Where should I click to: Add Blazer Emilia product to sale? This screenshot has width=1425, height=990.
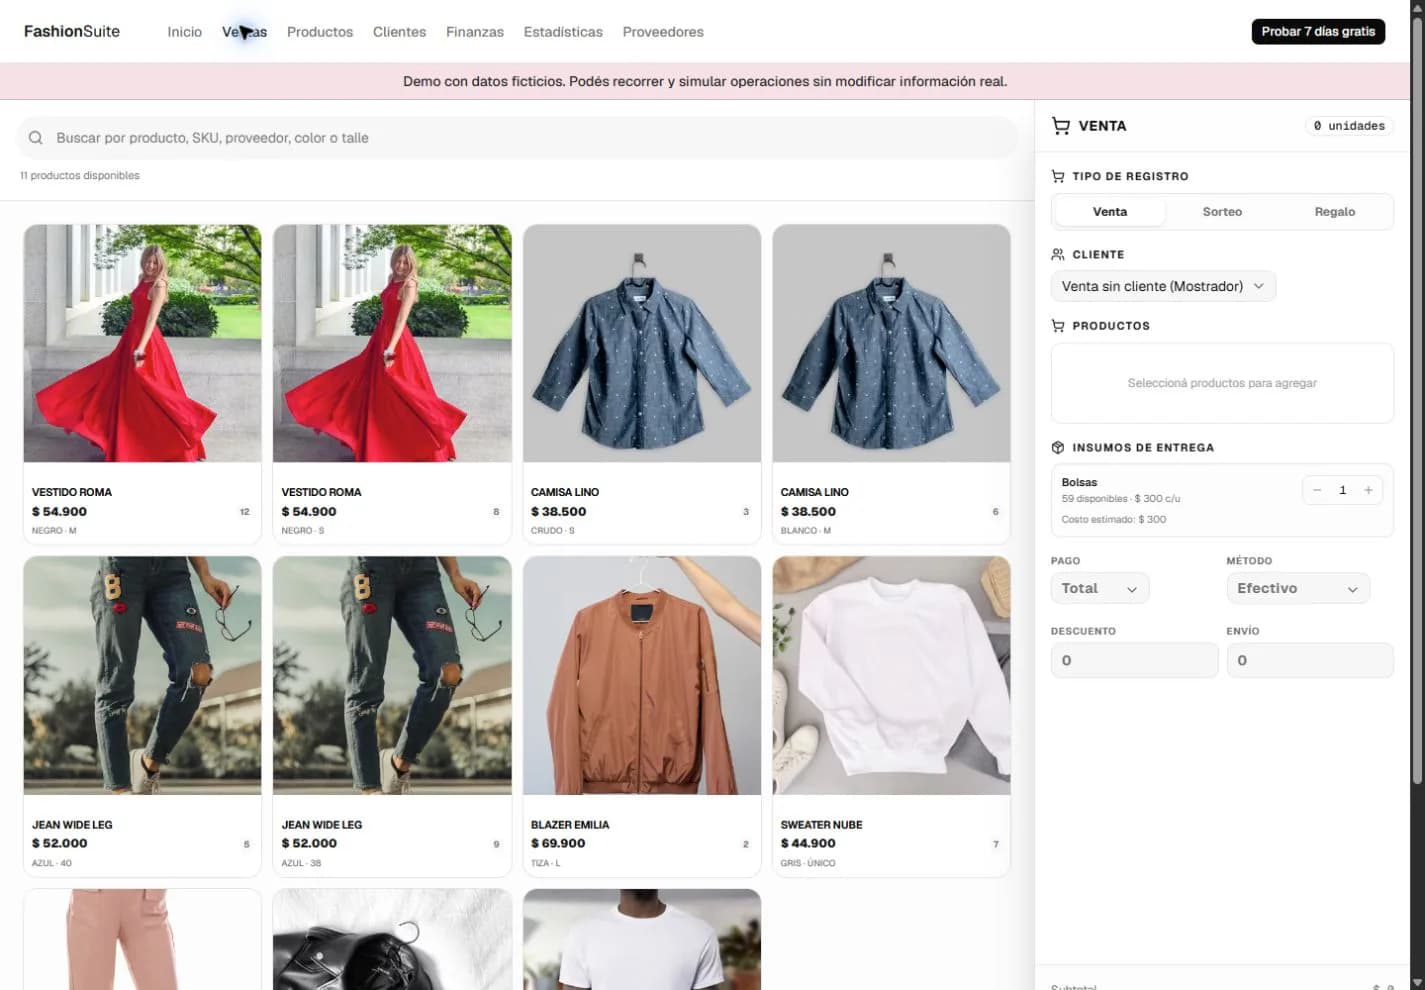[x=642, y=717]
